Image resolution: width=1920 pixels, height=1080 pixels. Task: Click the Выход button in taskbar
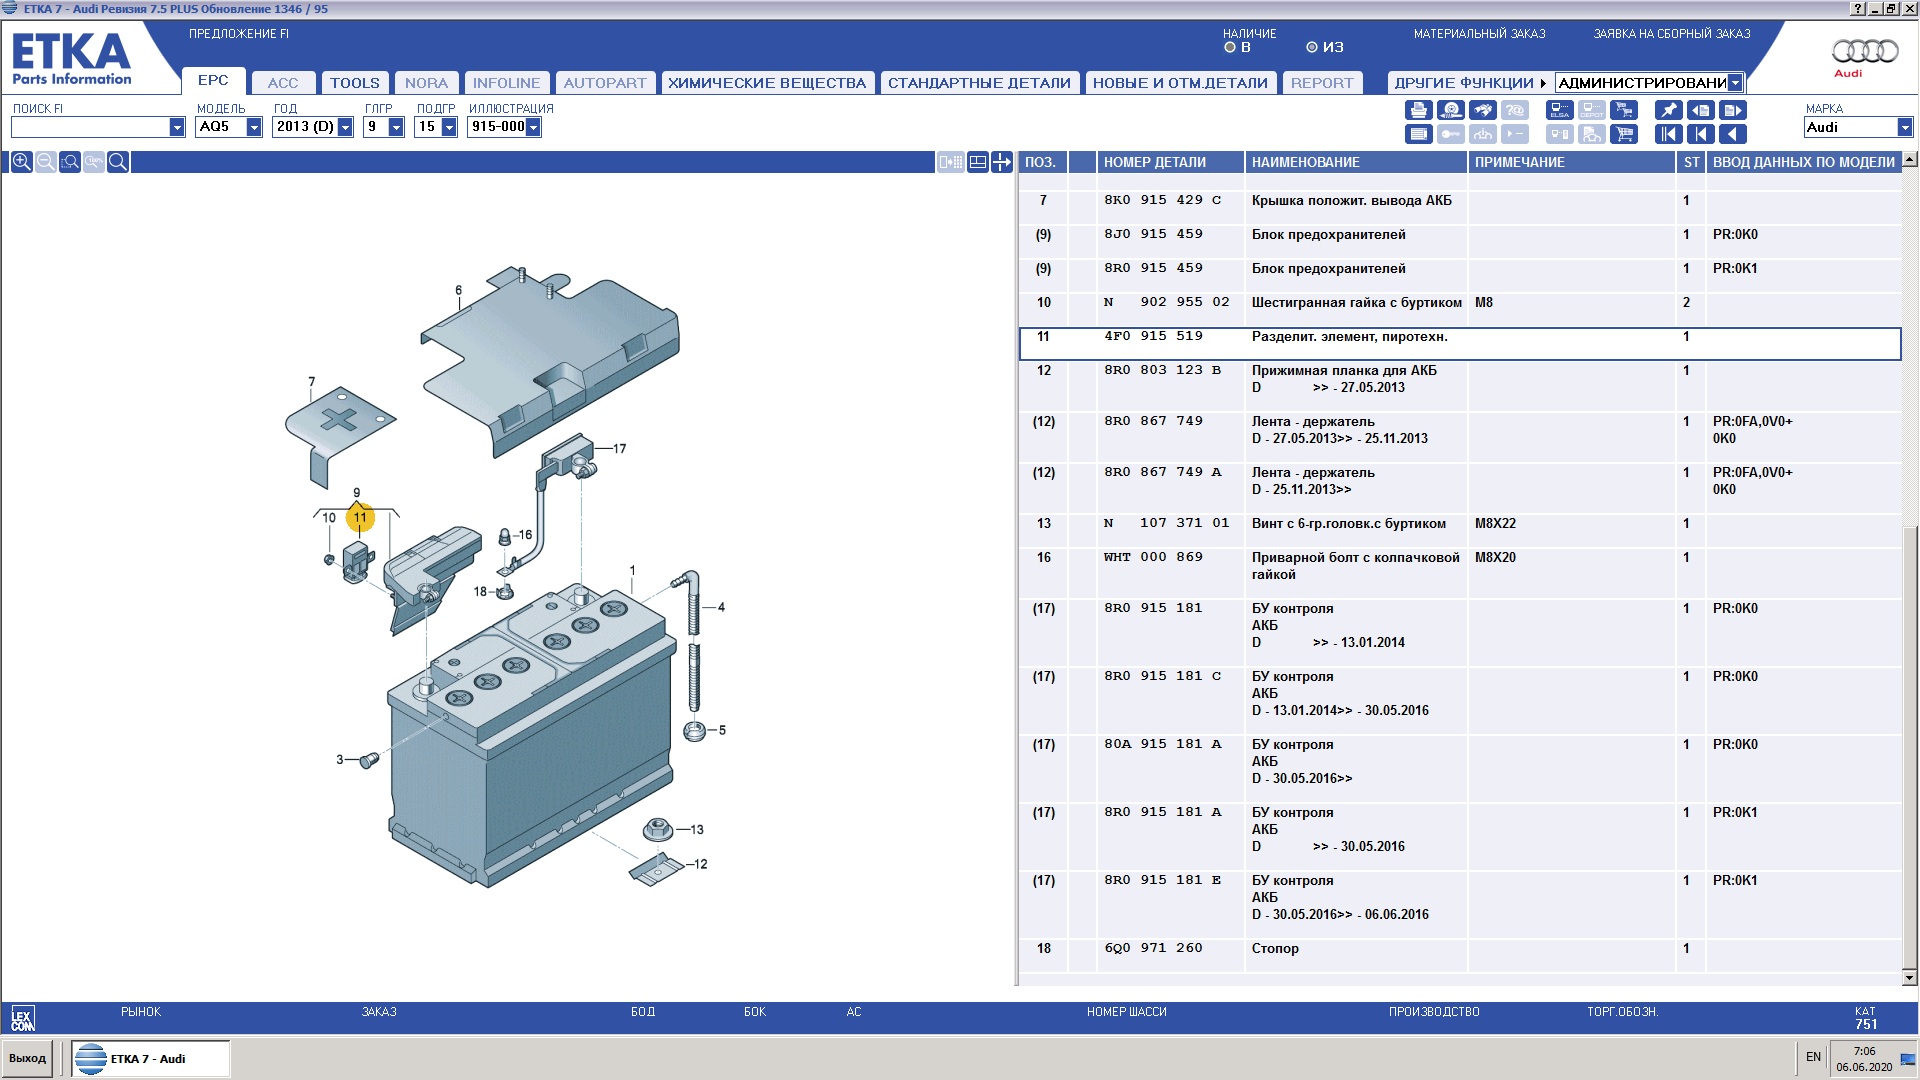tap(28, 1059)
